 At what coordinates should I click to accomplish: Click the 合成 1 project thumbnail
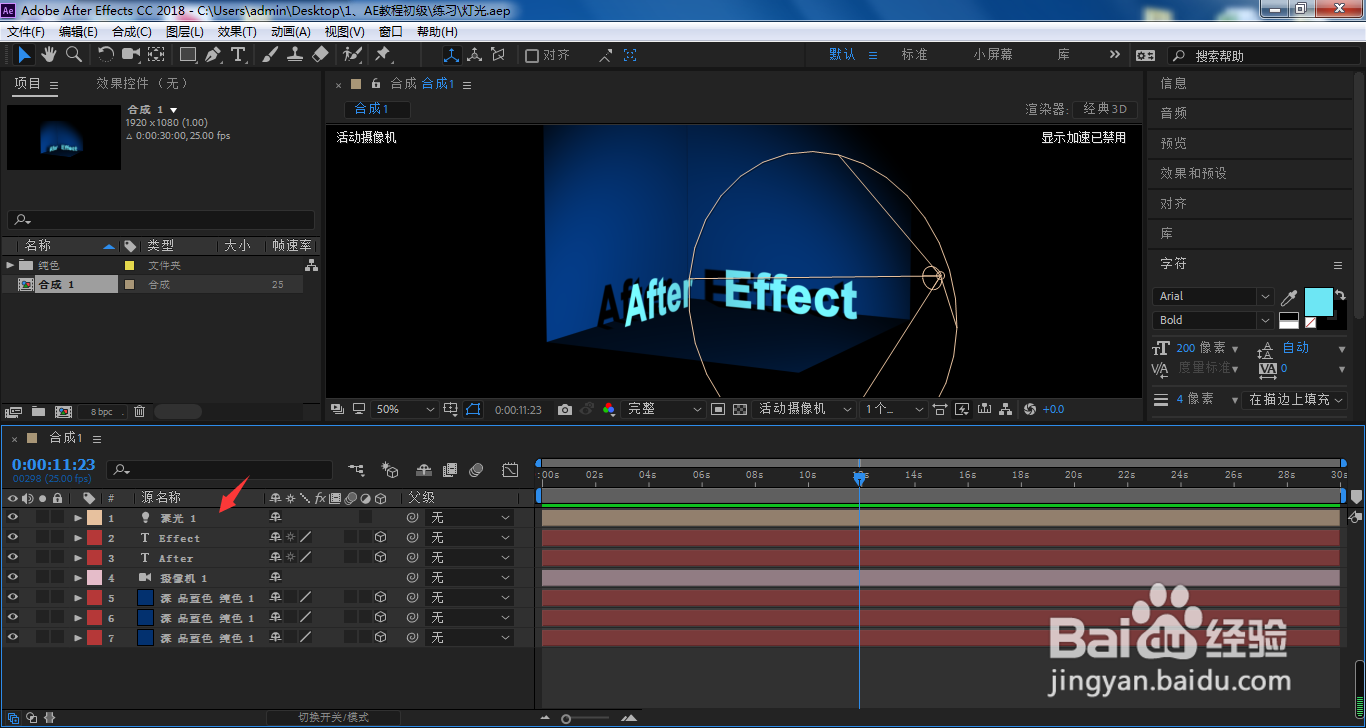tap(63, 136)
